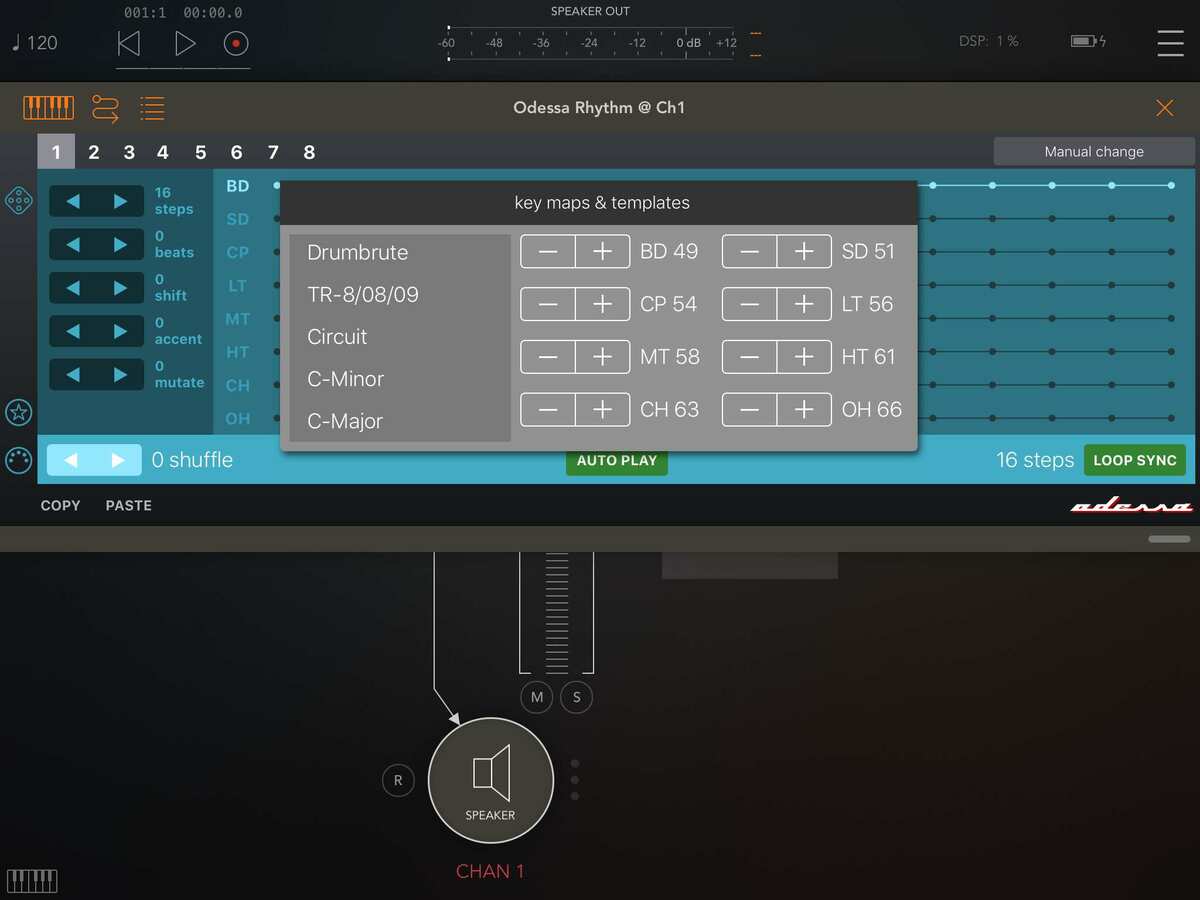Increase beats with right arrow

[120, 244]
